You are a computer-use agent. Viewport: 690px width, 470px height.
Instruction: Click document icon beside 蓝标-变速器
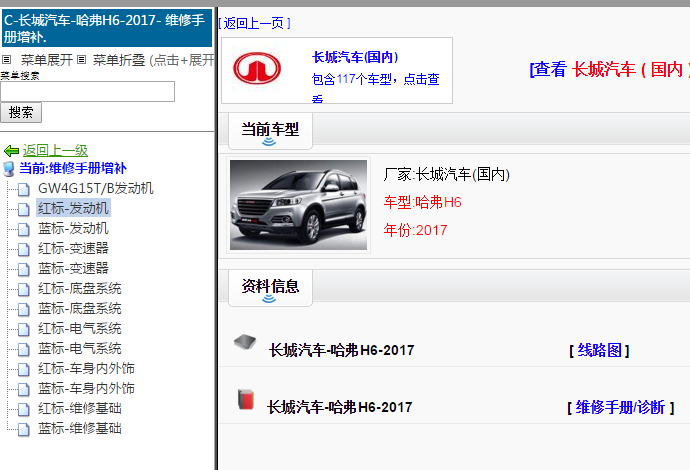[24, 269]
